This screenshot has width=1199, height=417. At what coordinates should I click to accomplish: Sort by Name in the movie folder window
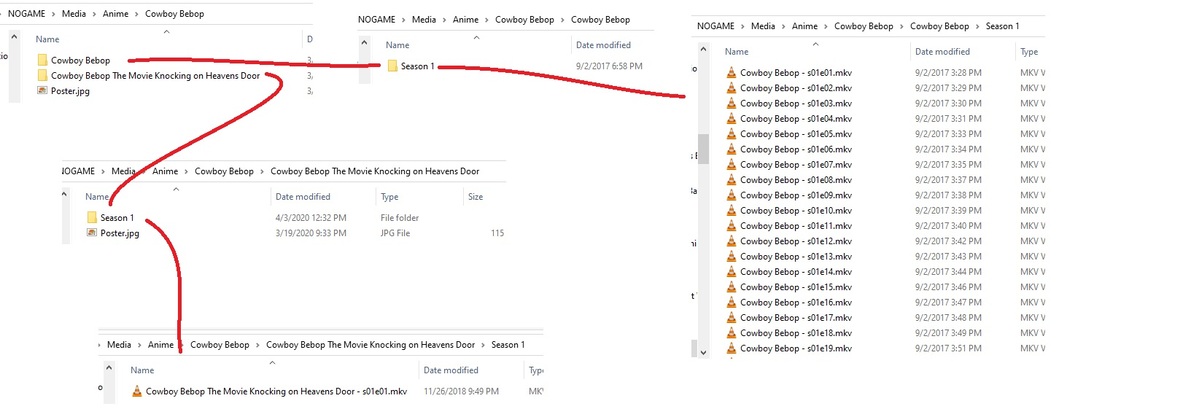96,197
